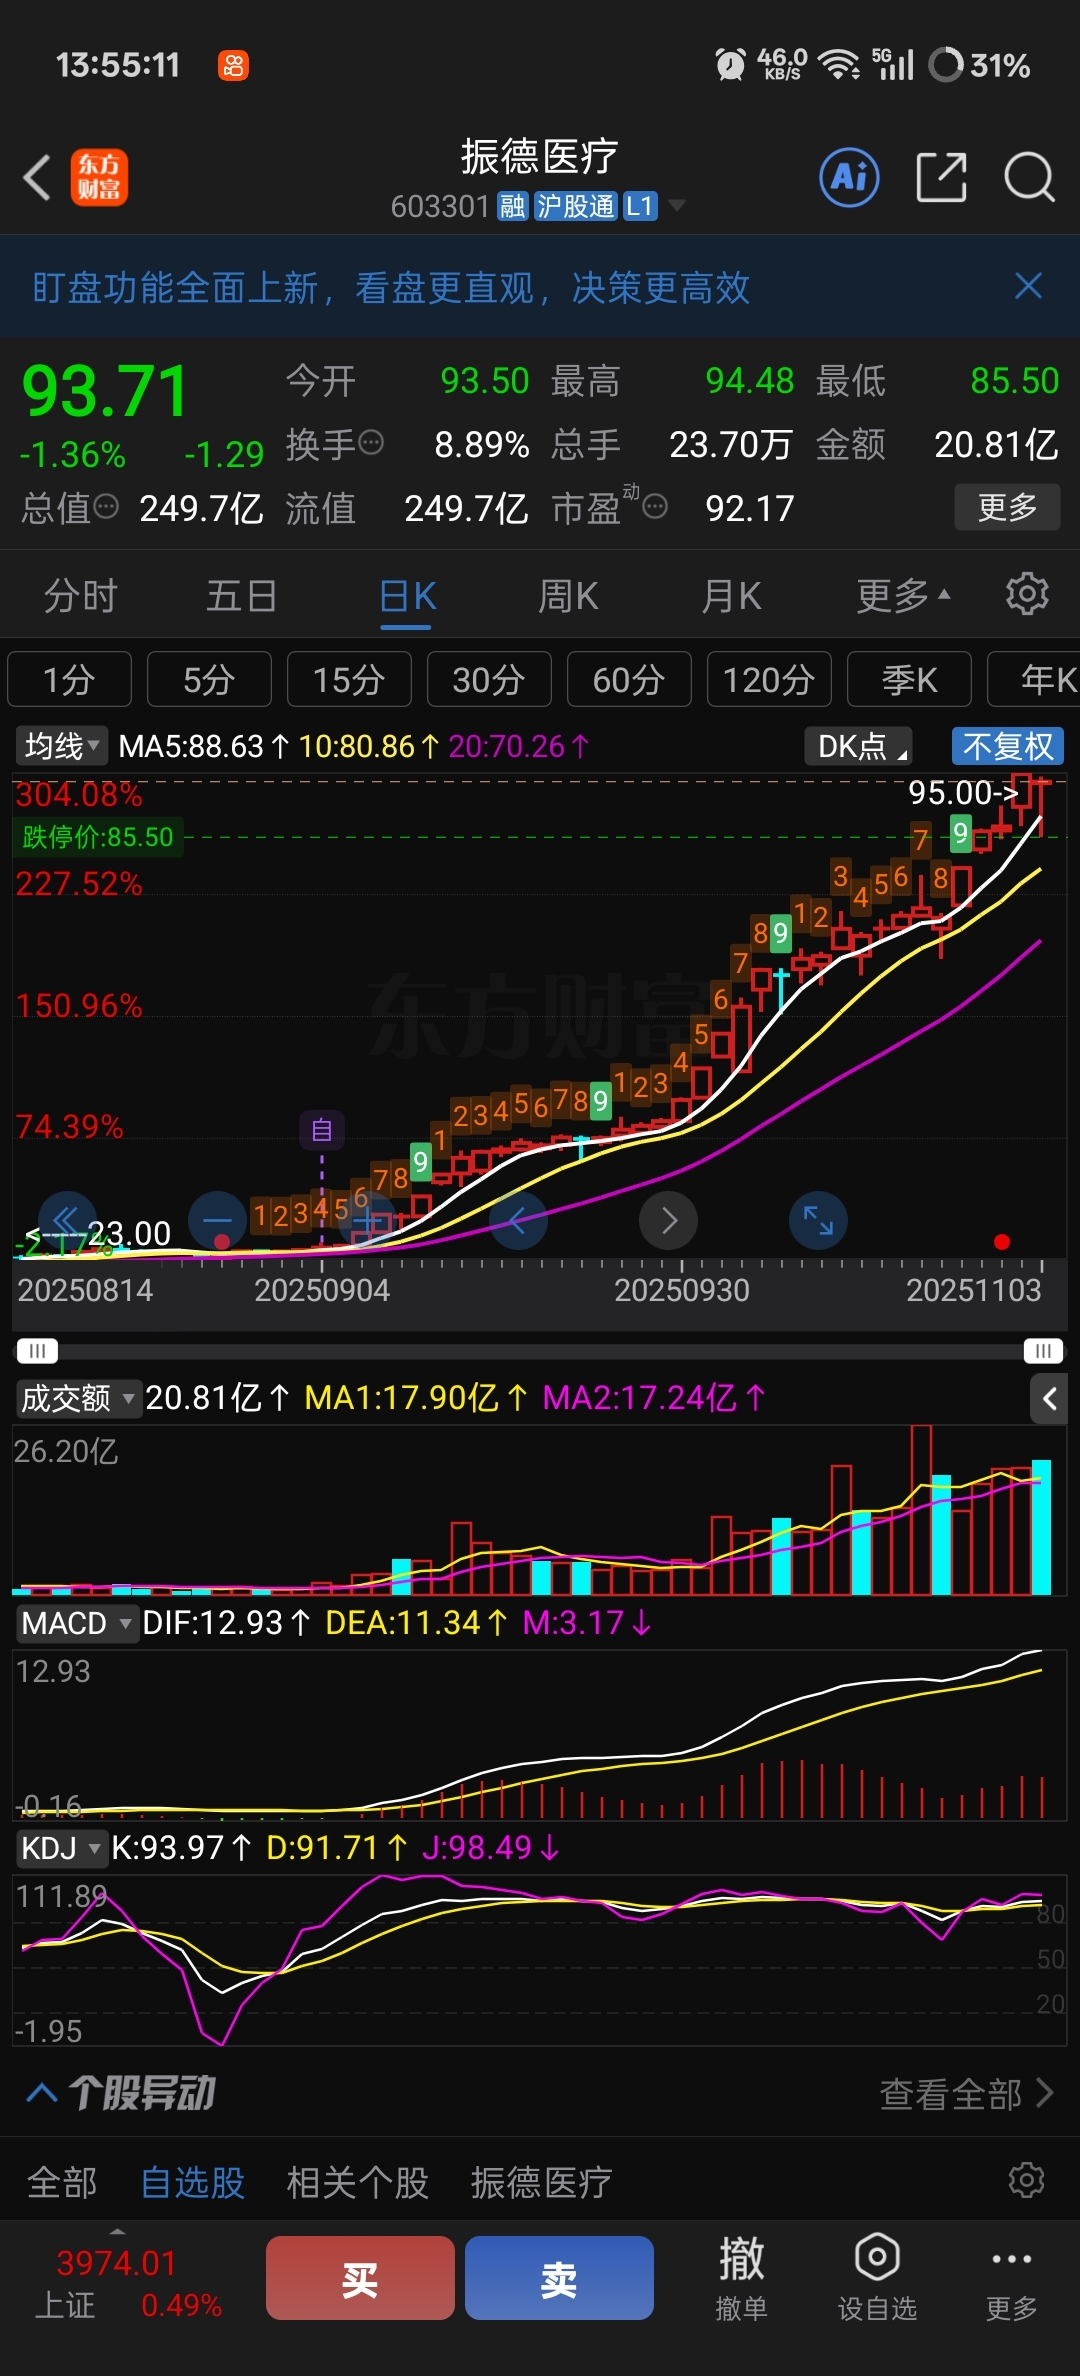Screen dimensions: 1080x2376
Task: Collapse volume panel arrow button
Action: 1049,1398
